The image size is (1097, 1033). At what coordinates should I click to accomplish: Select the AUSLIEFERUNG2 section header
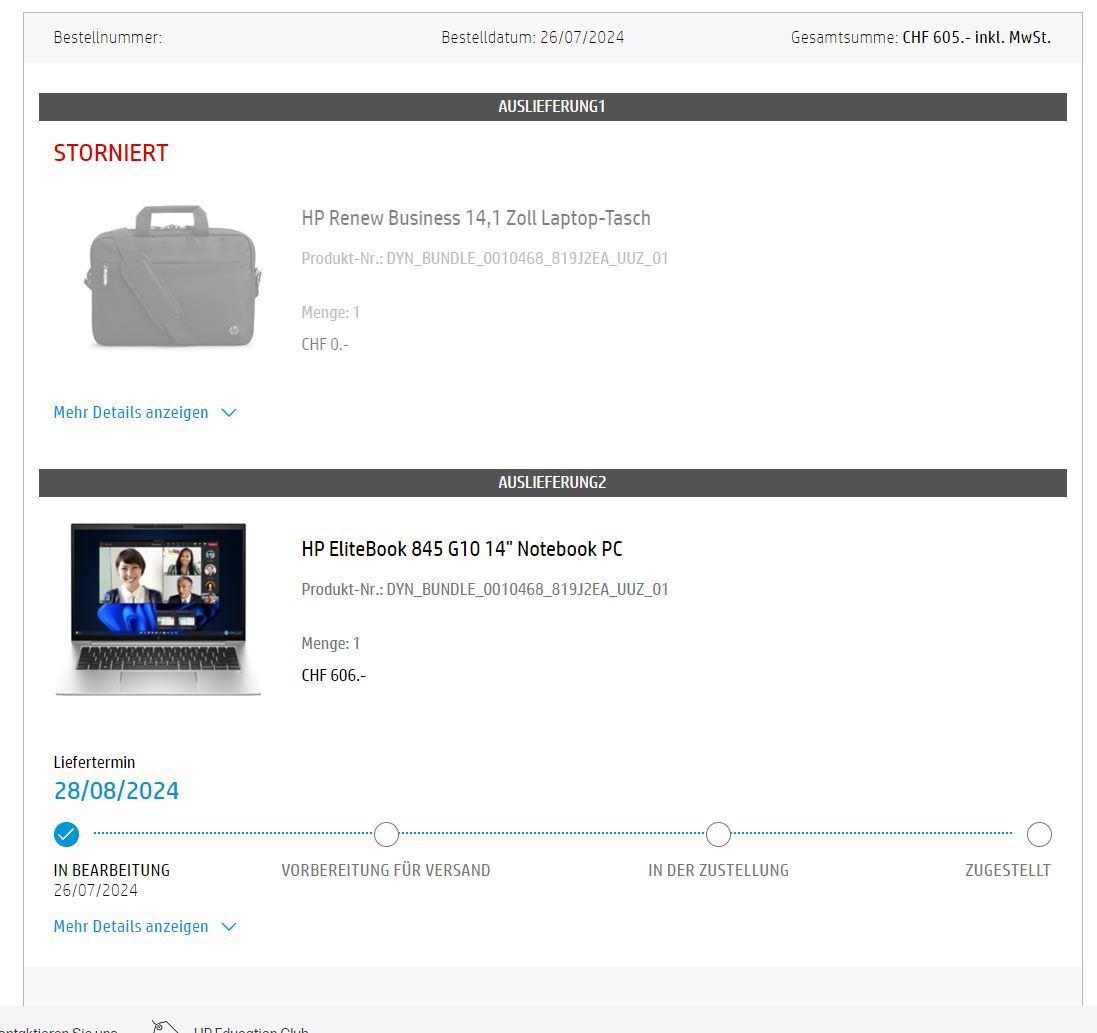click(551, 482)
